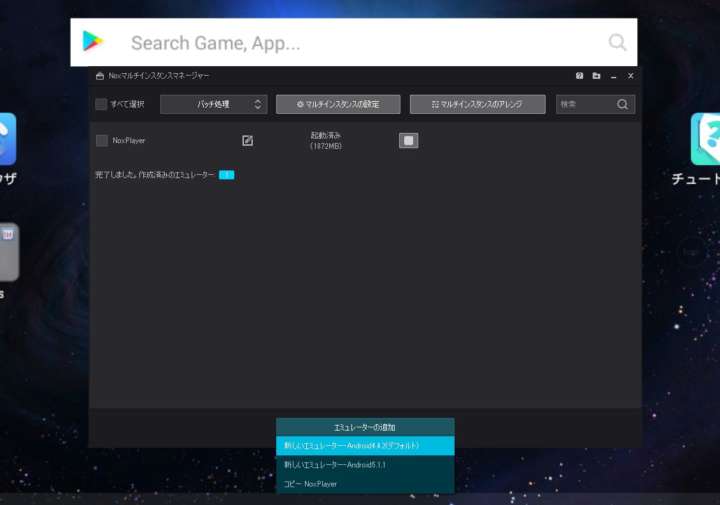Choose コピー NoxPlayer menu entry

coord(365,484)
